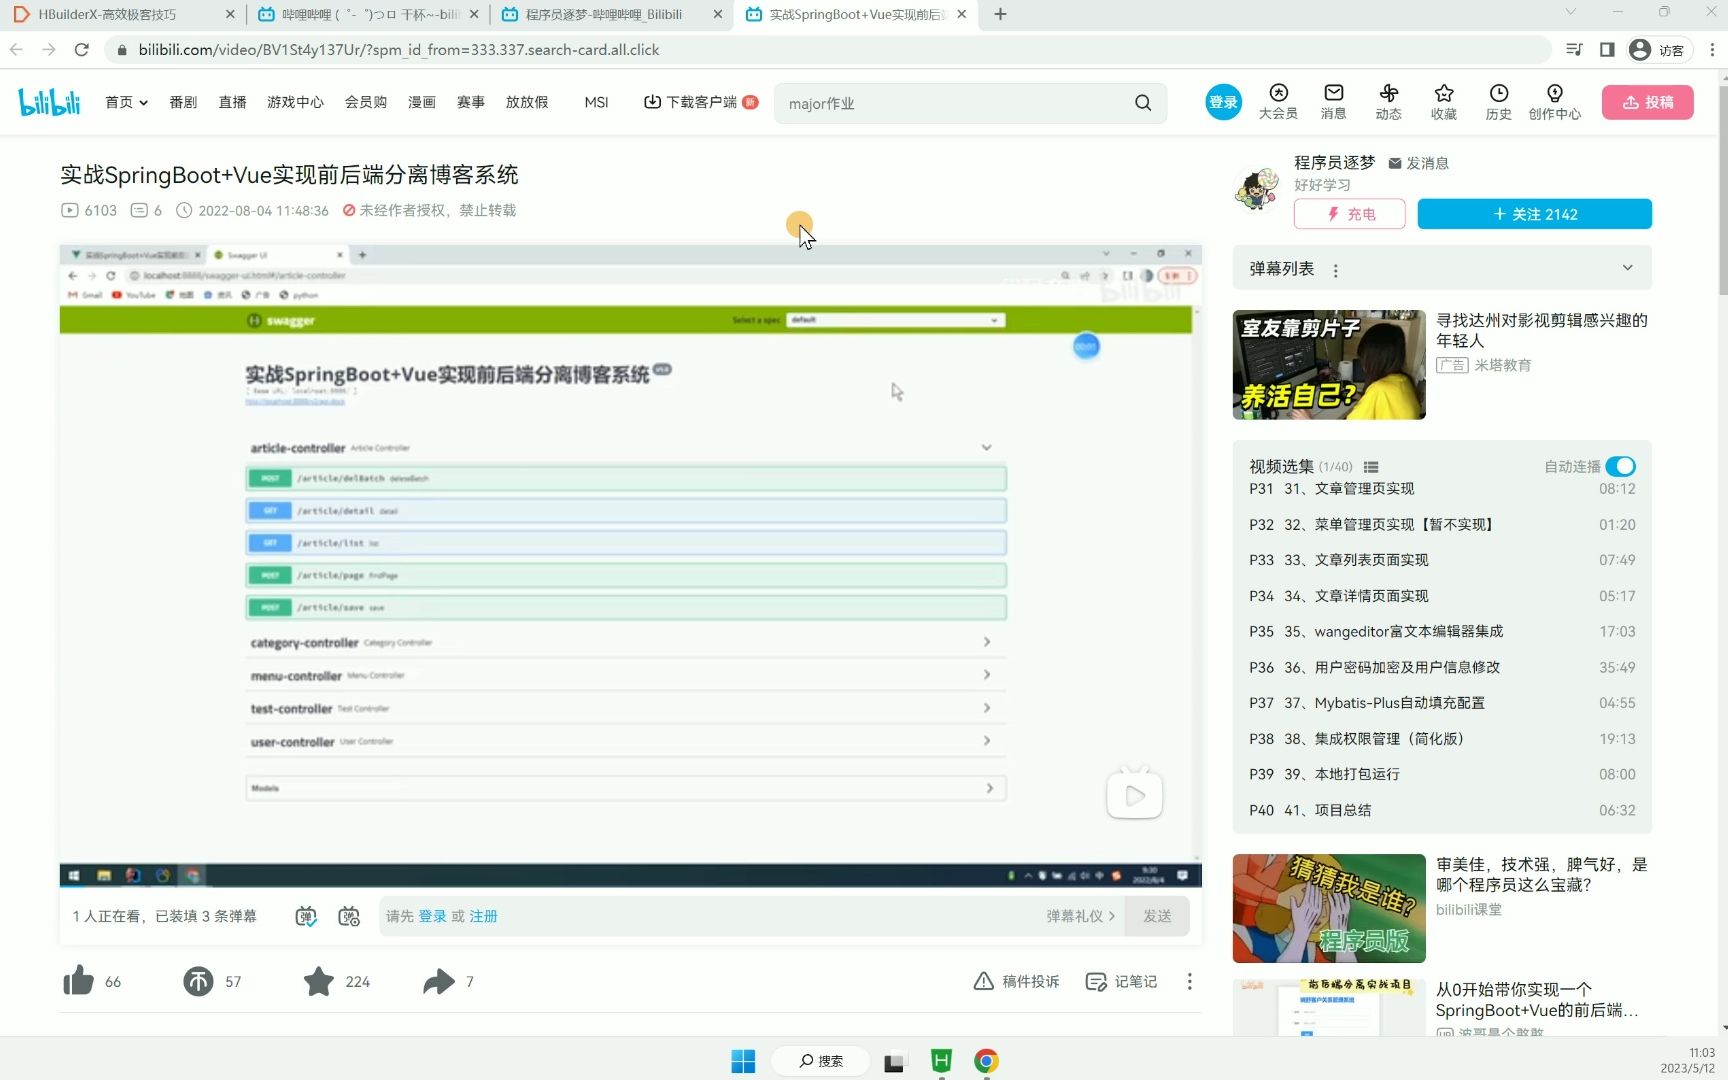This screenshot has width=1728, height=1080.
Task: Open the 直播 menu item
Action: point(232,102)
